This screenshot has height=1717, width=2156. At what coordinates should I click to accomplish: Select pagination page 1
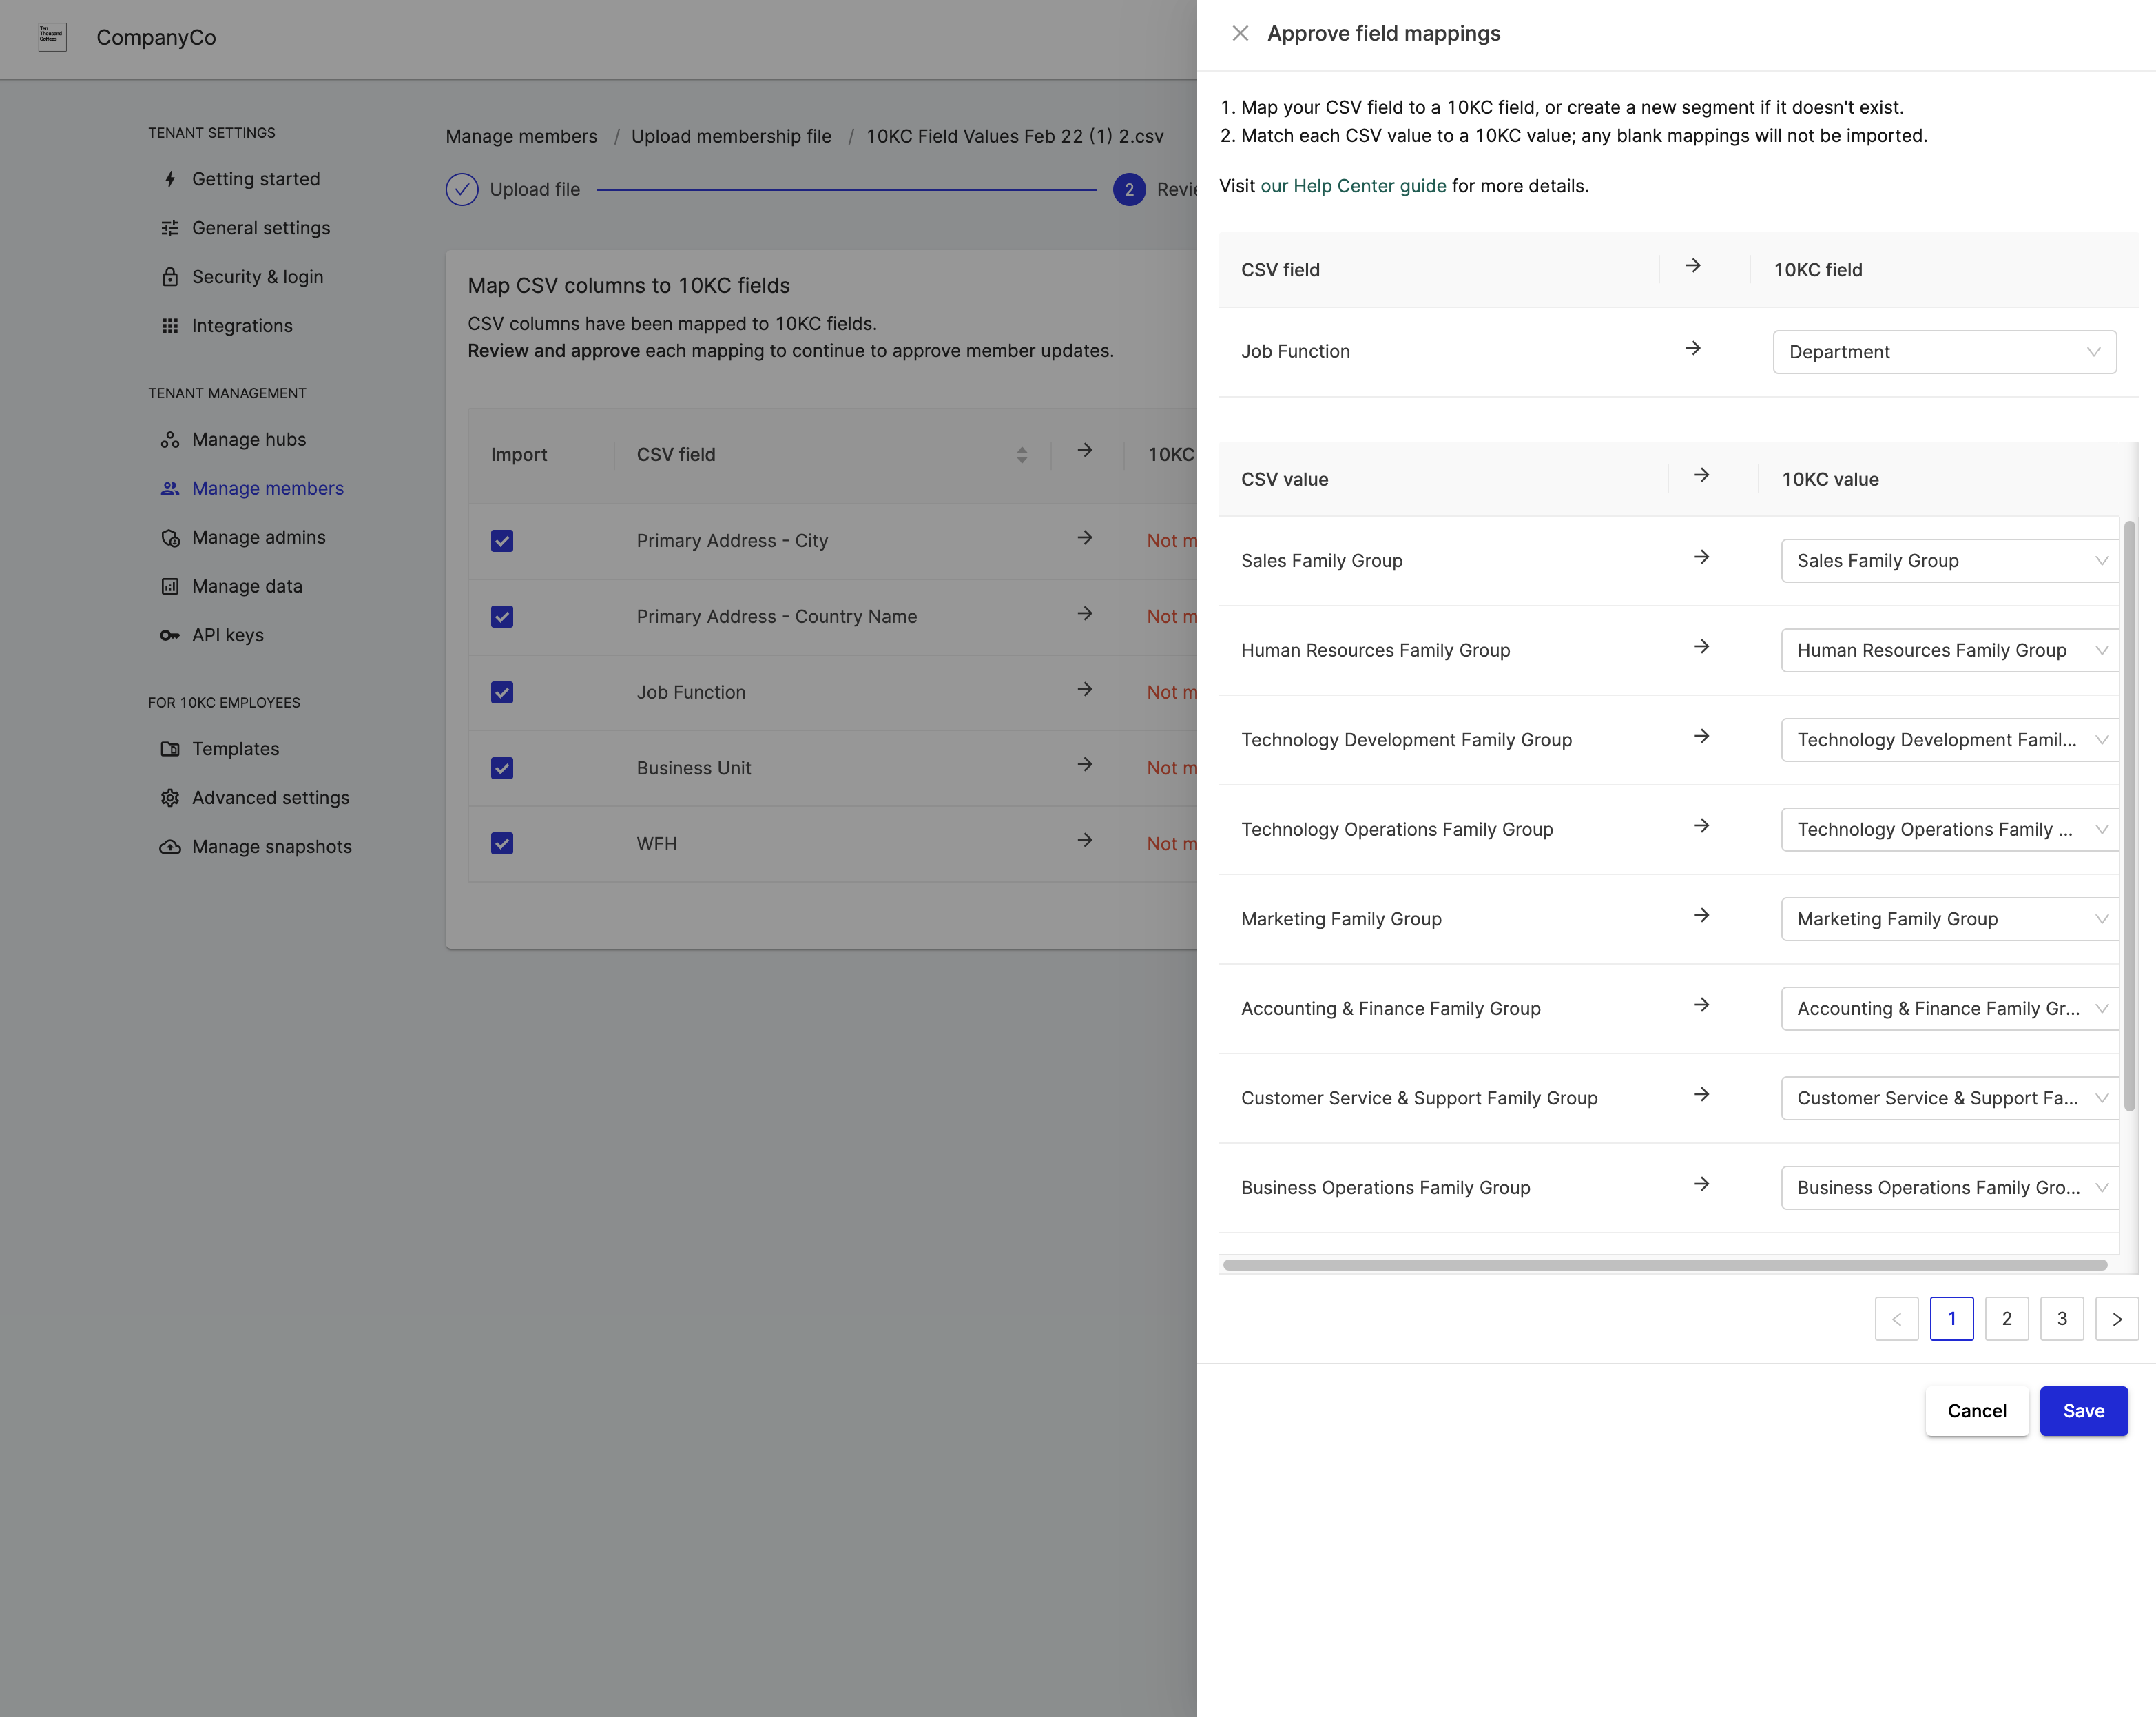(1951, 1319)
